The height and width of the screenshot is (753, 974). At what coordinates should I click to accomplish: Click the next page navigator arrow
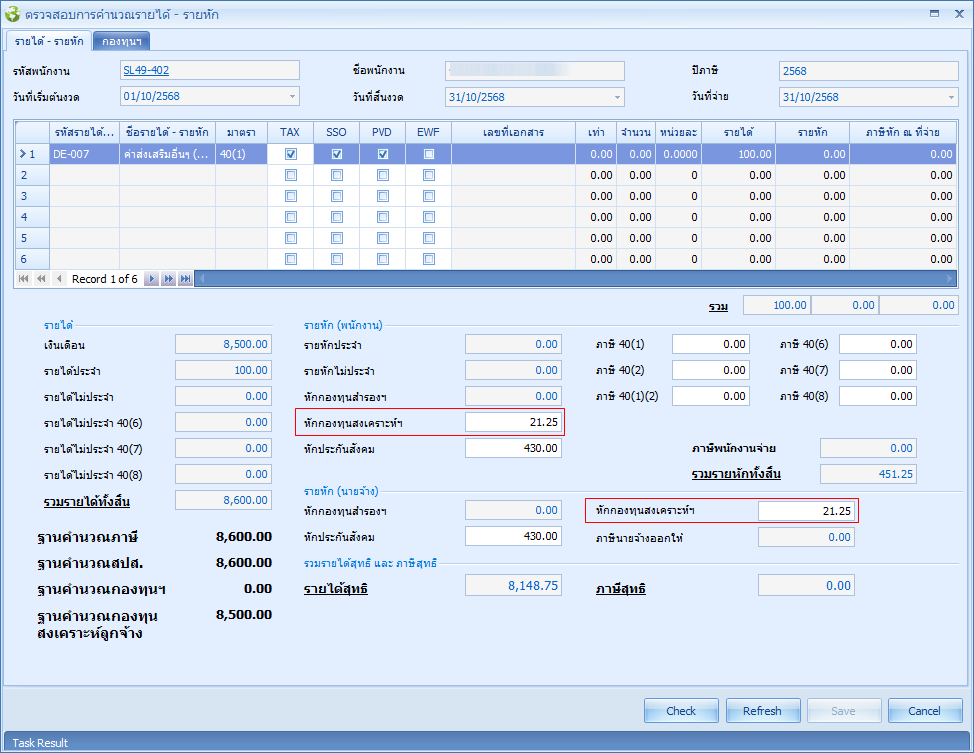click(x=168, y=279)
